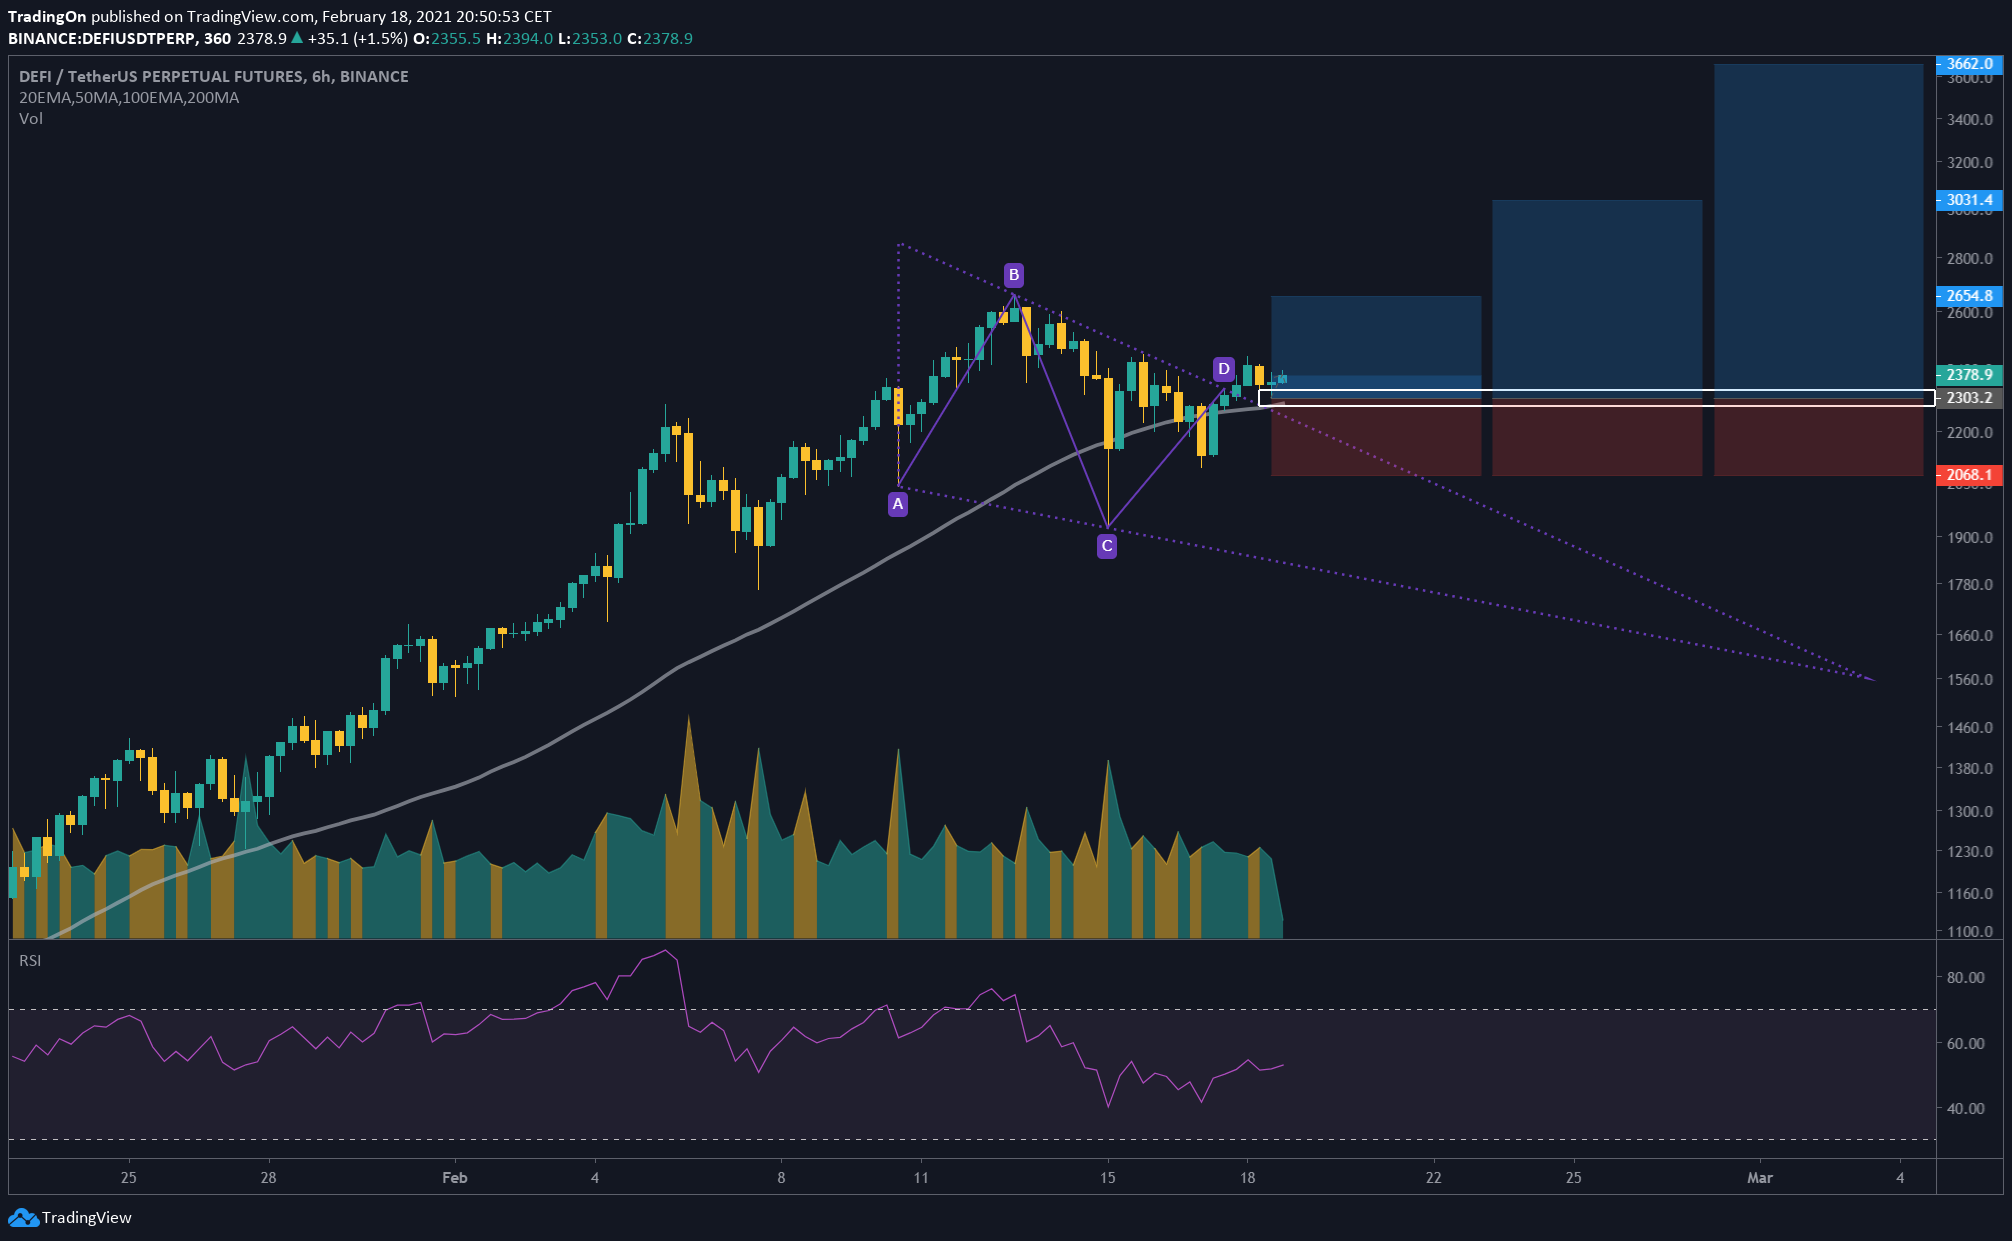Screen dimensions: 2012x1241
Task: Click the 20EMA,50MA,100EMA,200MA indicator legend
Action: click(129, 98)
